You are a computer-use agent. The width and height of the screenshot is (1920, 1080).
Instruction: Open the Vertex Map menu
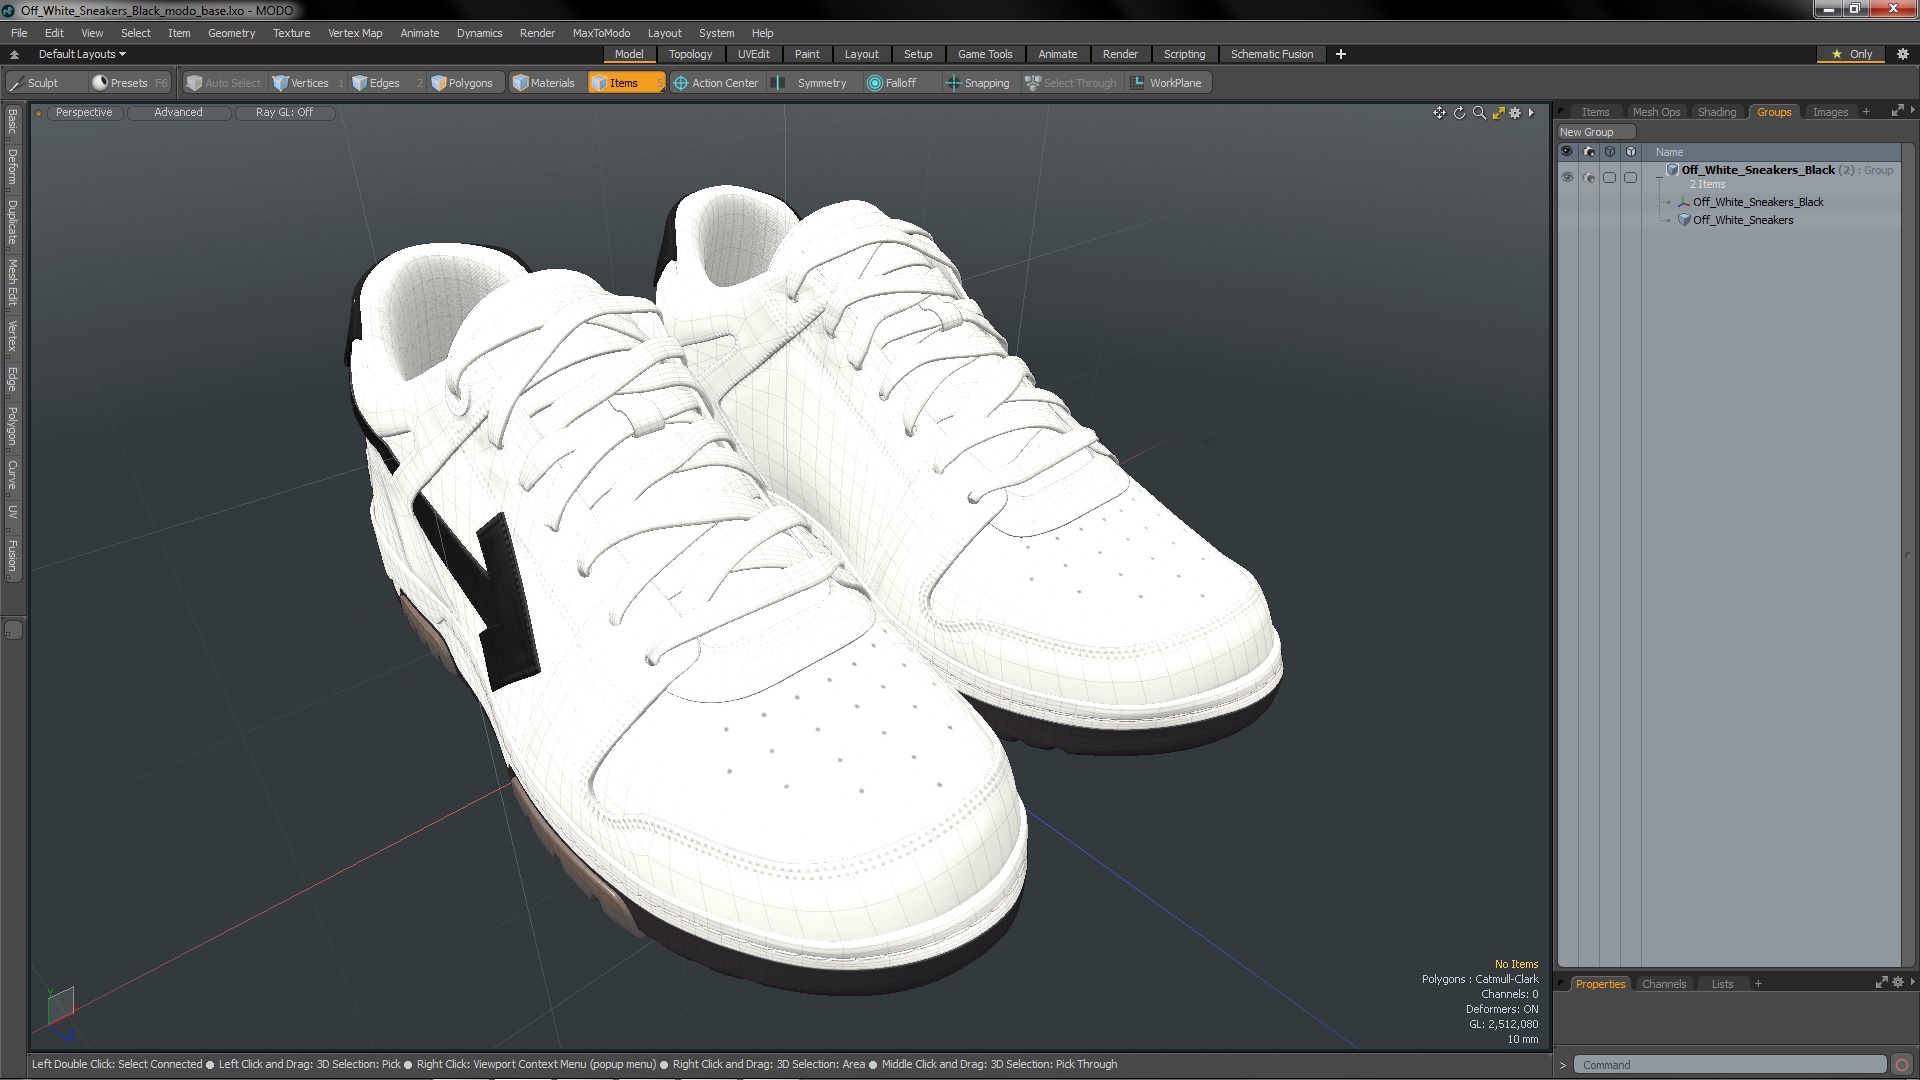[355, 33]
